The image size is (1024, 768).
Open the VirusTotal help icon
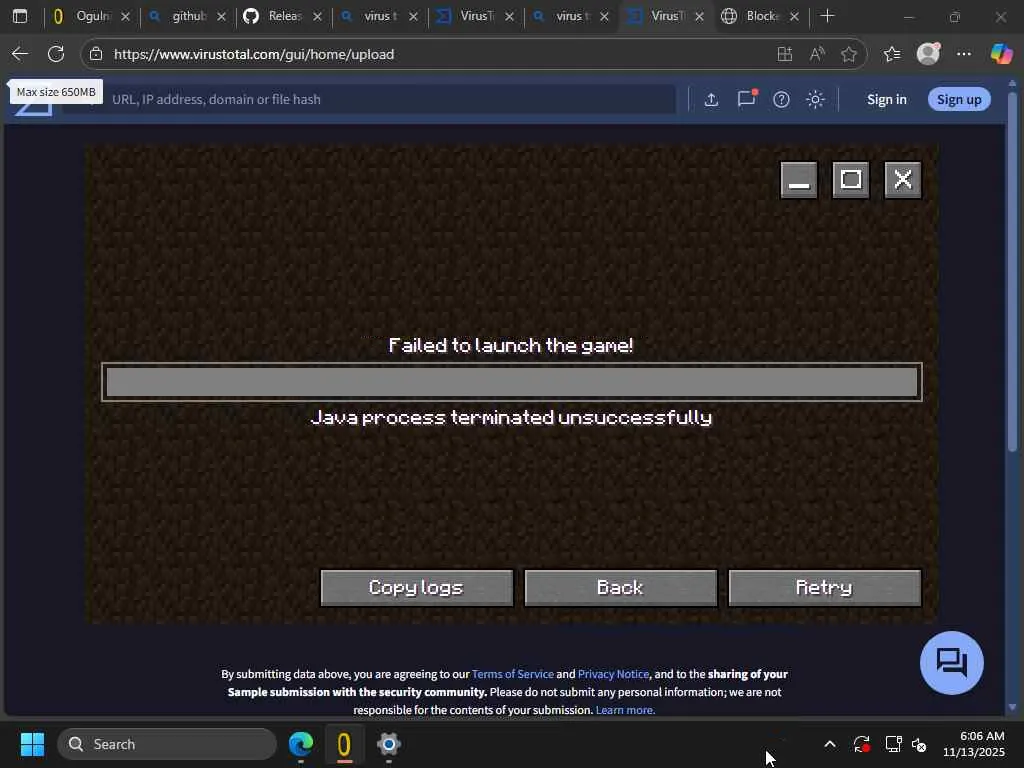(x=781, y=99)
